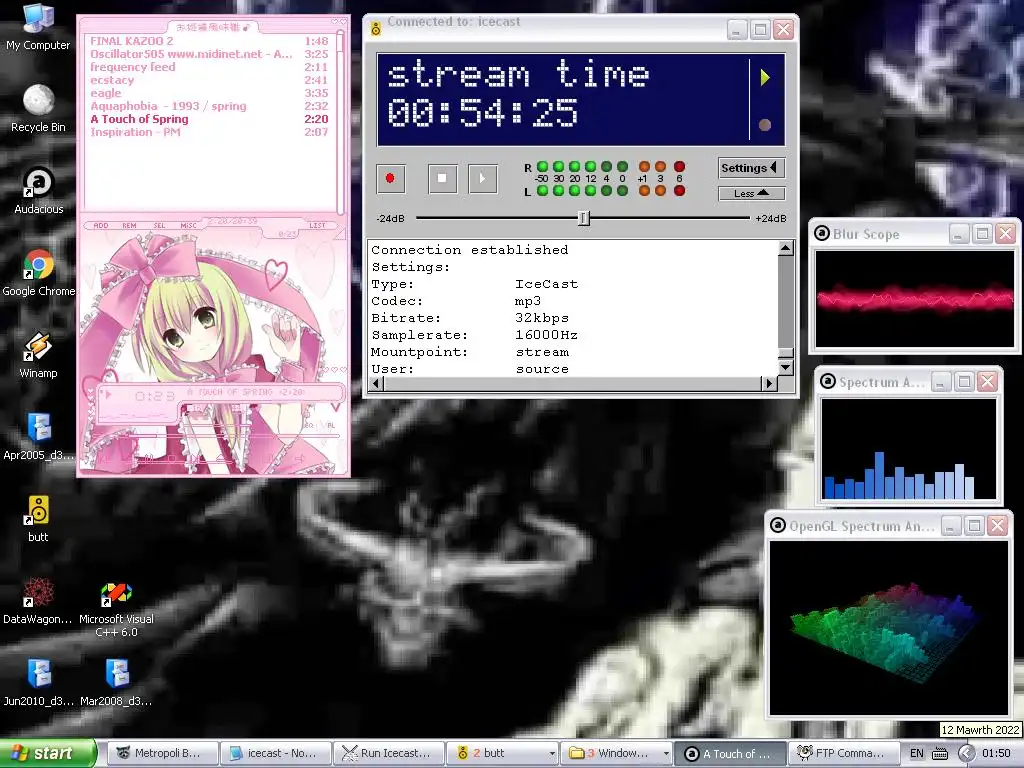Click the play/connect button in butt
Screen dimensions: 1024x768
click(483, 178)
